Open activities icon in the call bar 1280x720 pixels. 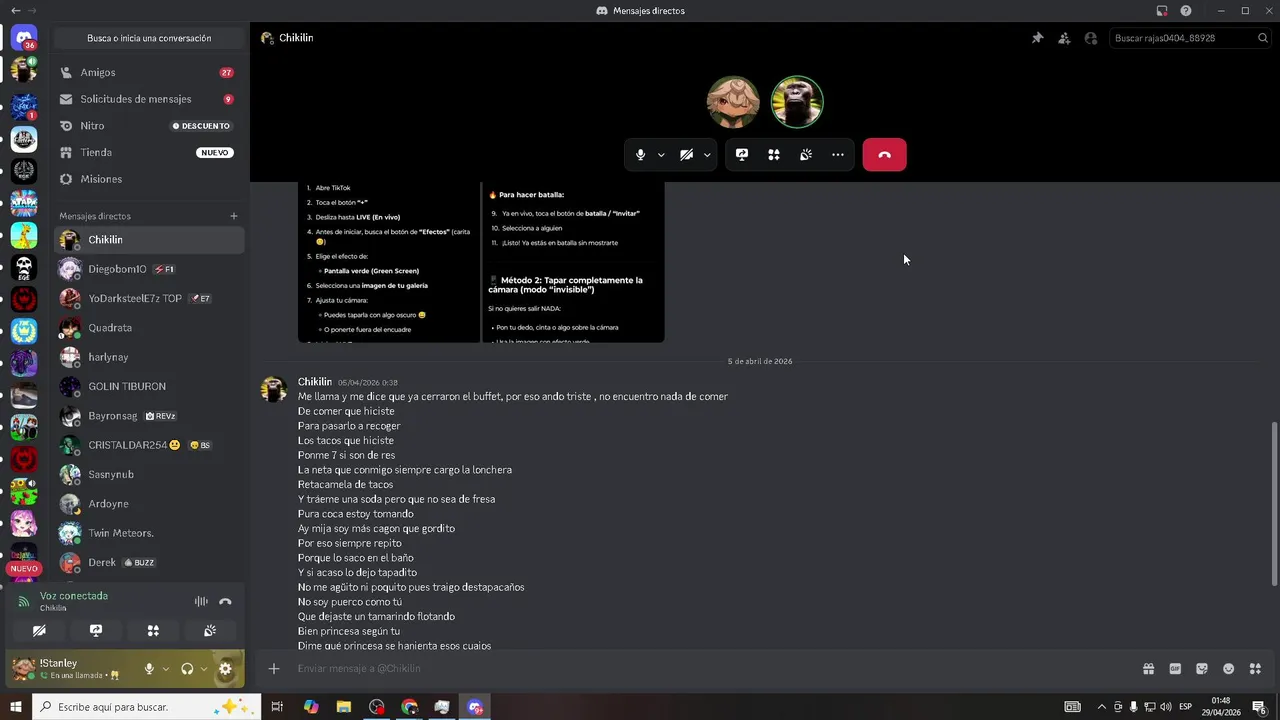[774, 155]
